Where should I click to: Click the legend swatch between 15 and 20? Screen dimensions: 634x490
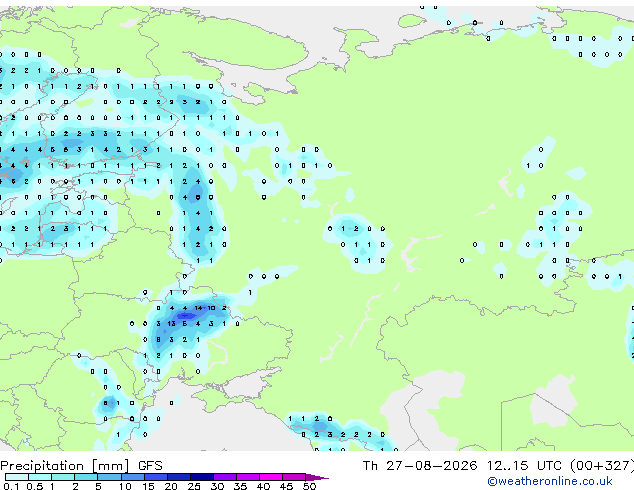click(x=156, y=477)
